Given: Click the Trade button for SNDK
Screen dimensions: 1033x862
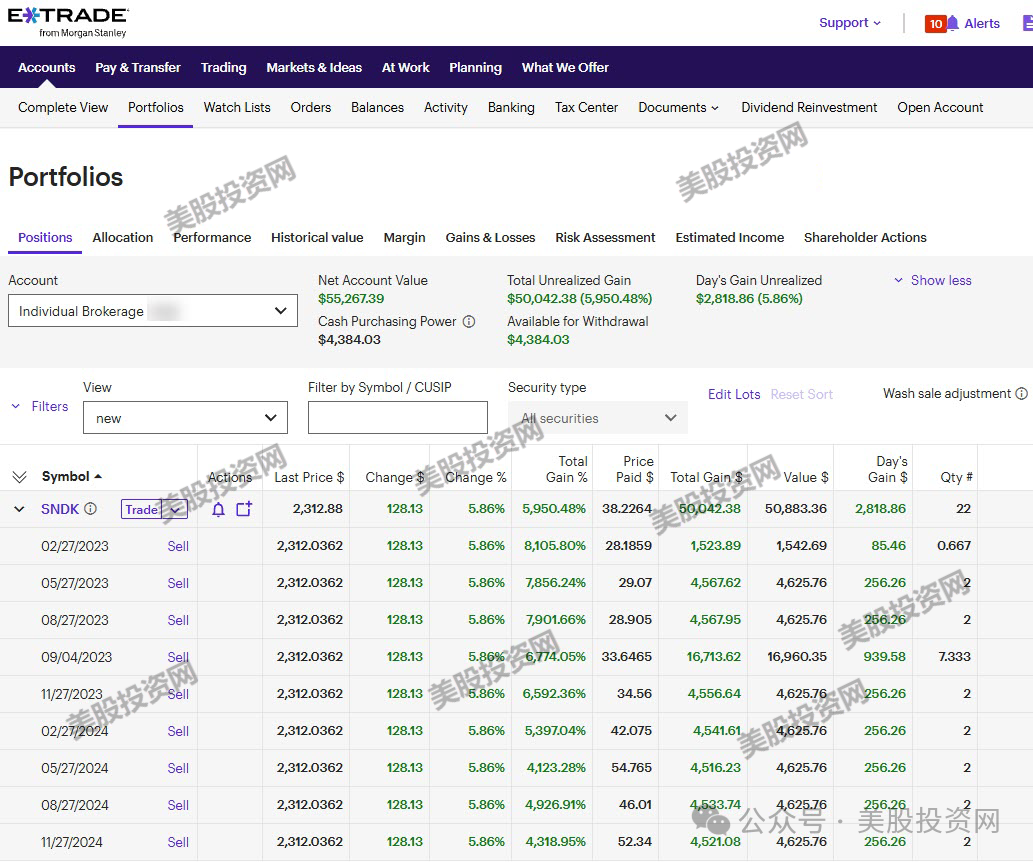Looking at the screenshot, I should (x=142, y=509).
